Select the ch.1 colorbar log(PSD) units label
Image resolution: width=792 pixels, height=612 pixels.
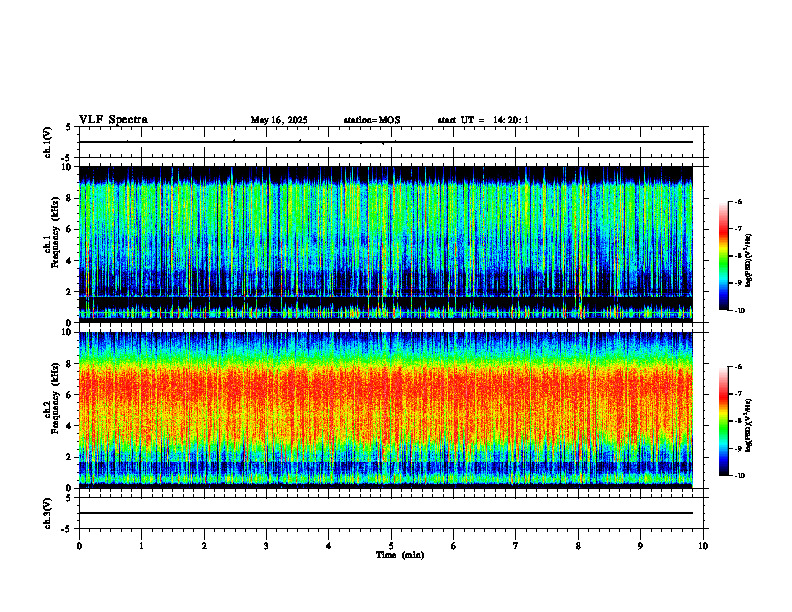click(x=749, y=260)
